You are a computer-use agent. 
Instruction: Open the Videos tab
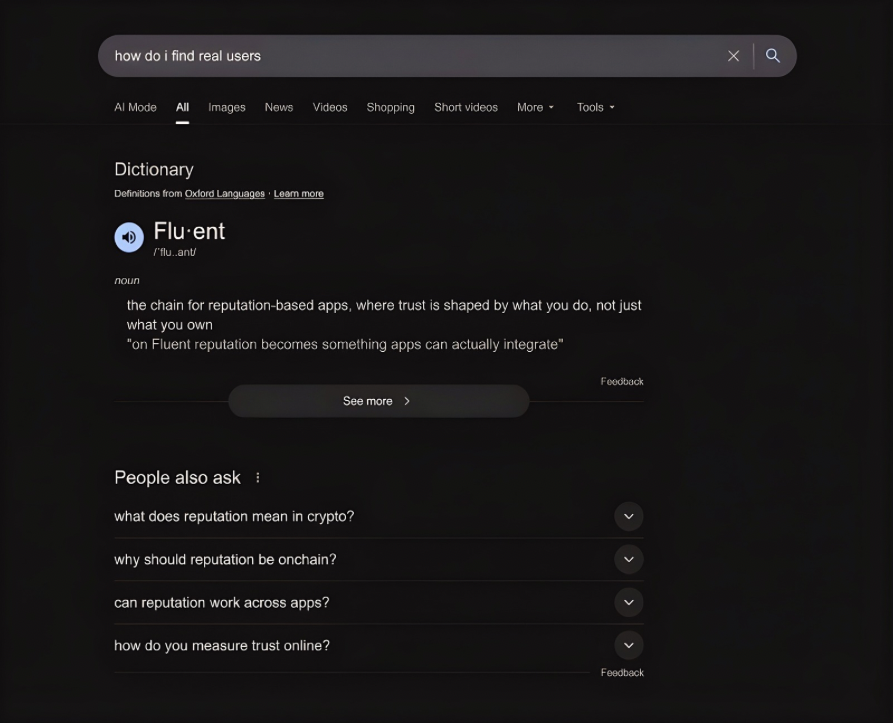[x=330, y=107]
